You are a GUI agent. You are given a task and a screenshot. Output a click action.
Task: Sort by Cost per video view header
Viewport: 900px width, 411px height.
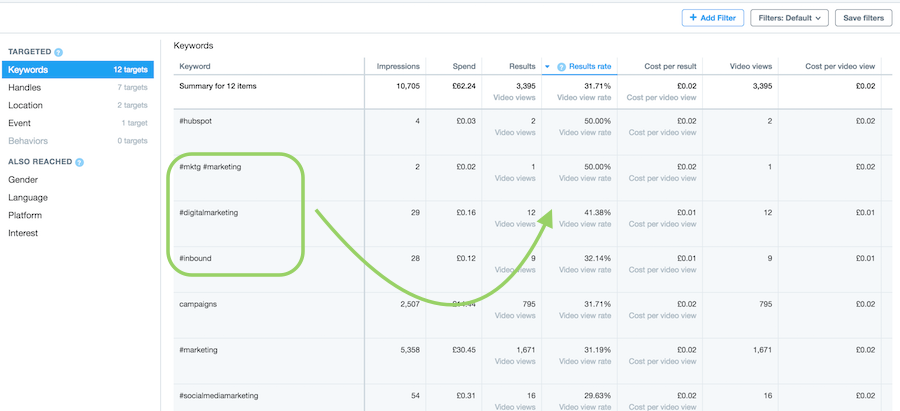pos(840,67)
